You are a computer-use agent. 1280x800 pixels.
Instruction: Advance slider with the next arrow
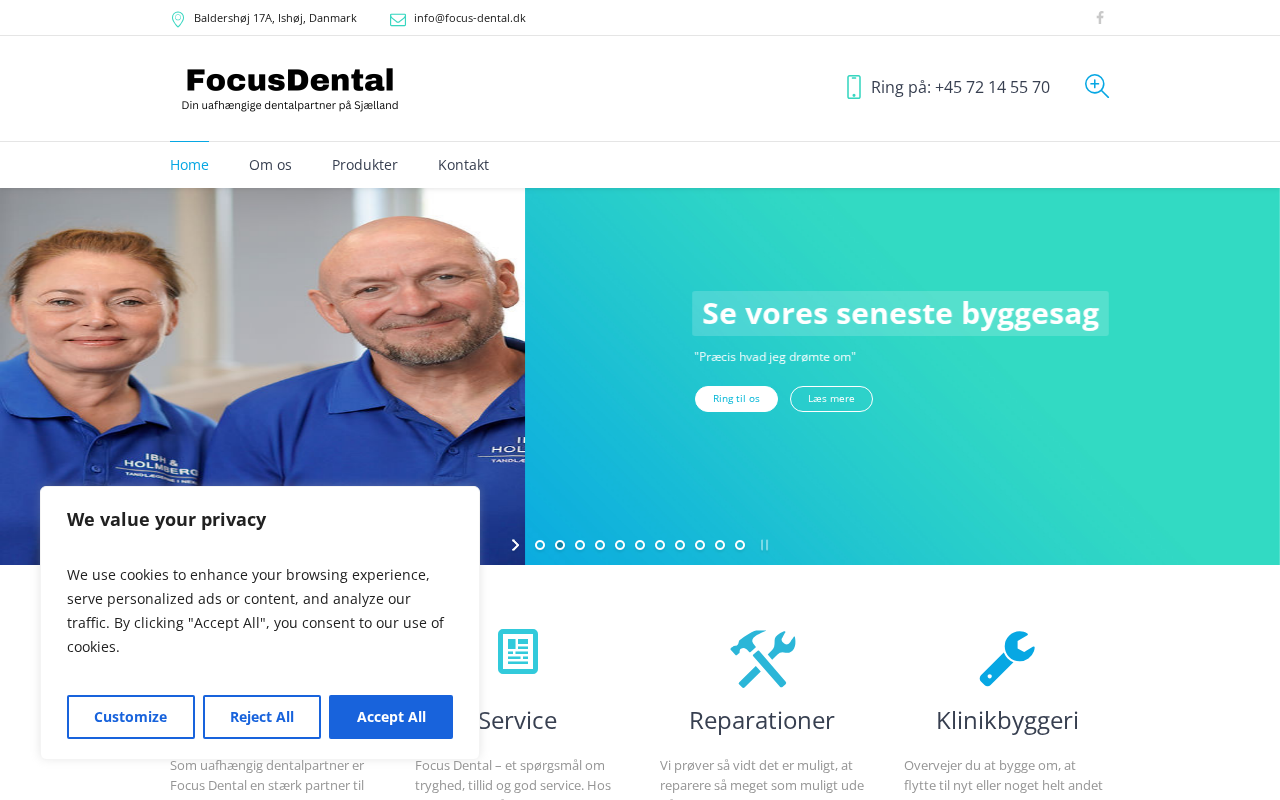pos(515,545)
